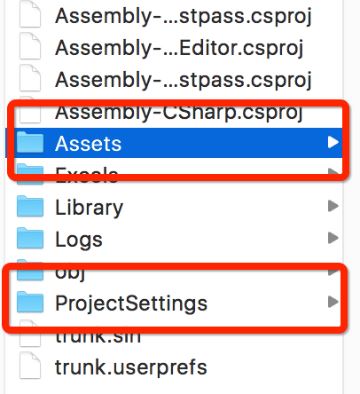Image resolution: width=360 pixels, height=394 pixels.
Task: Select the Logs folder name
Action: click(x=79, y=240)
